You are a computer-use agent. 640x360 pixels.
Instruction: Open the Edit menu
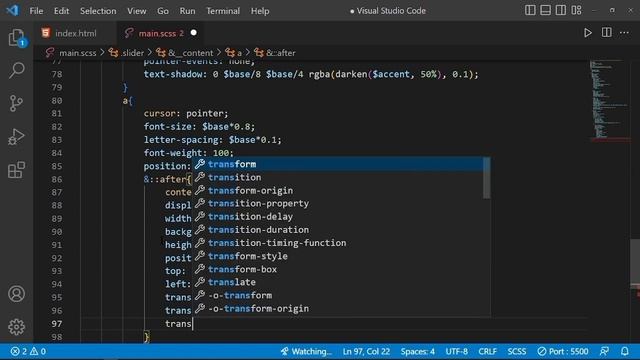tap(61, 11)
